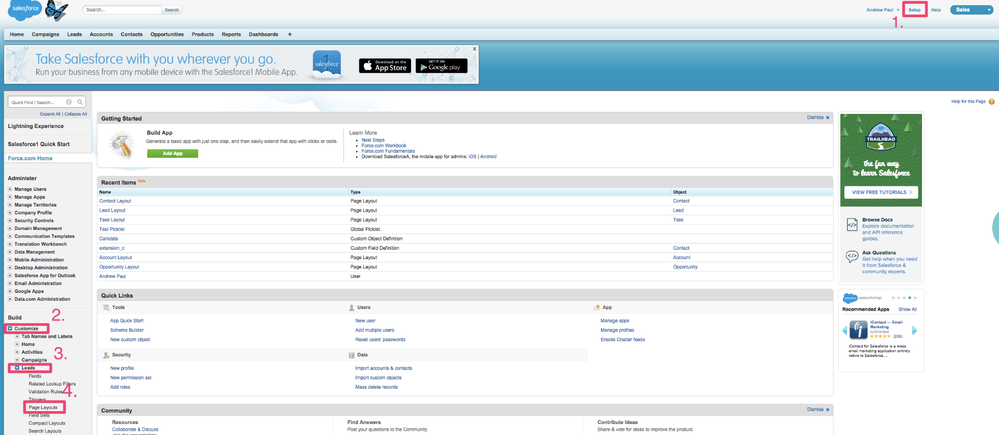
Task: Open the App Store download badge
Action: (384, 66)
